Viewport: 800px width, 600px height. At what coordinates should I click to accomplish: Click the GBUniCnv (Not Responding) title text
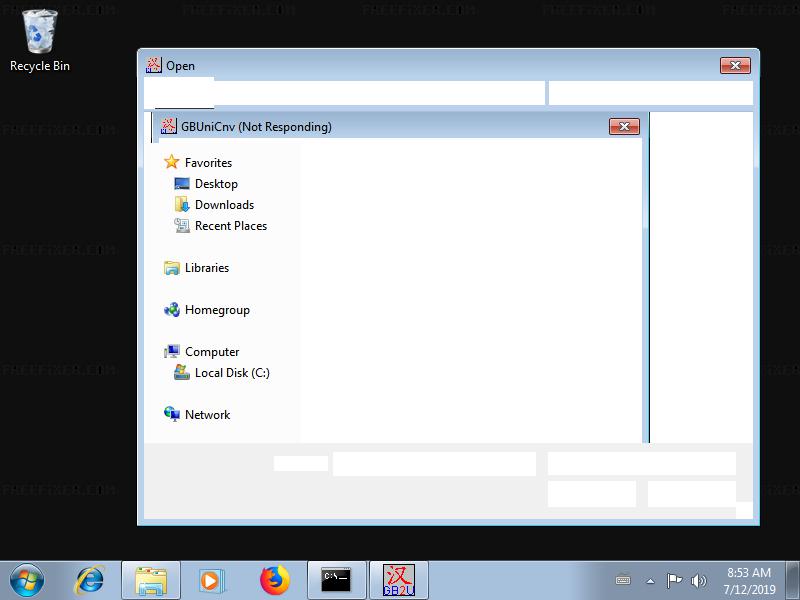coord(256,127)
